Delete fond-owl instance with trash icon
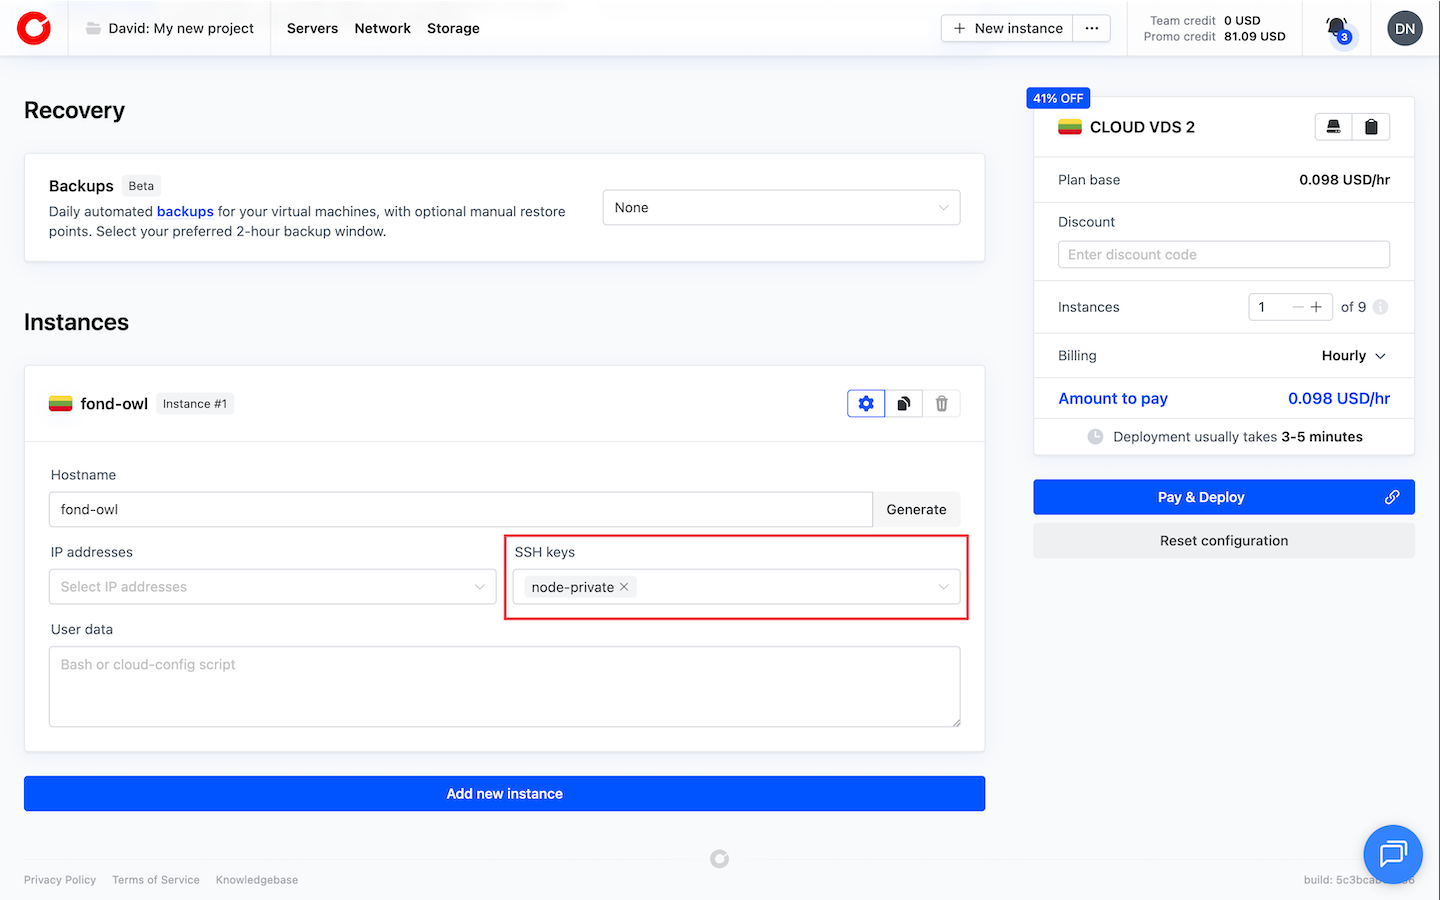 941,404
